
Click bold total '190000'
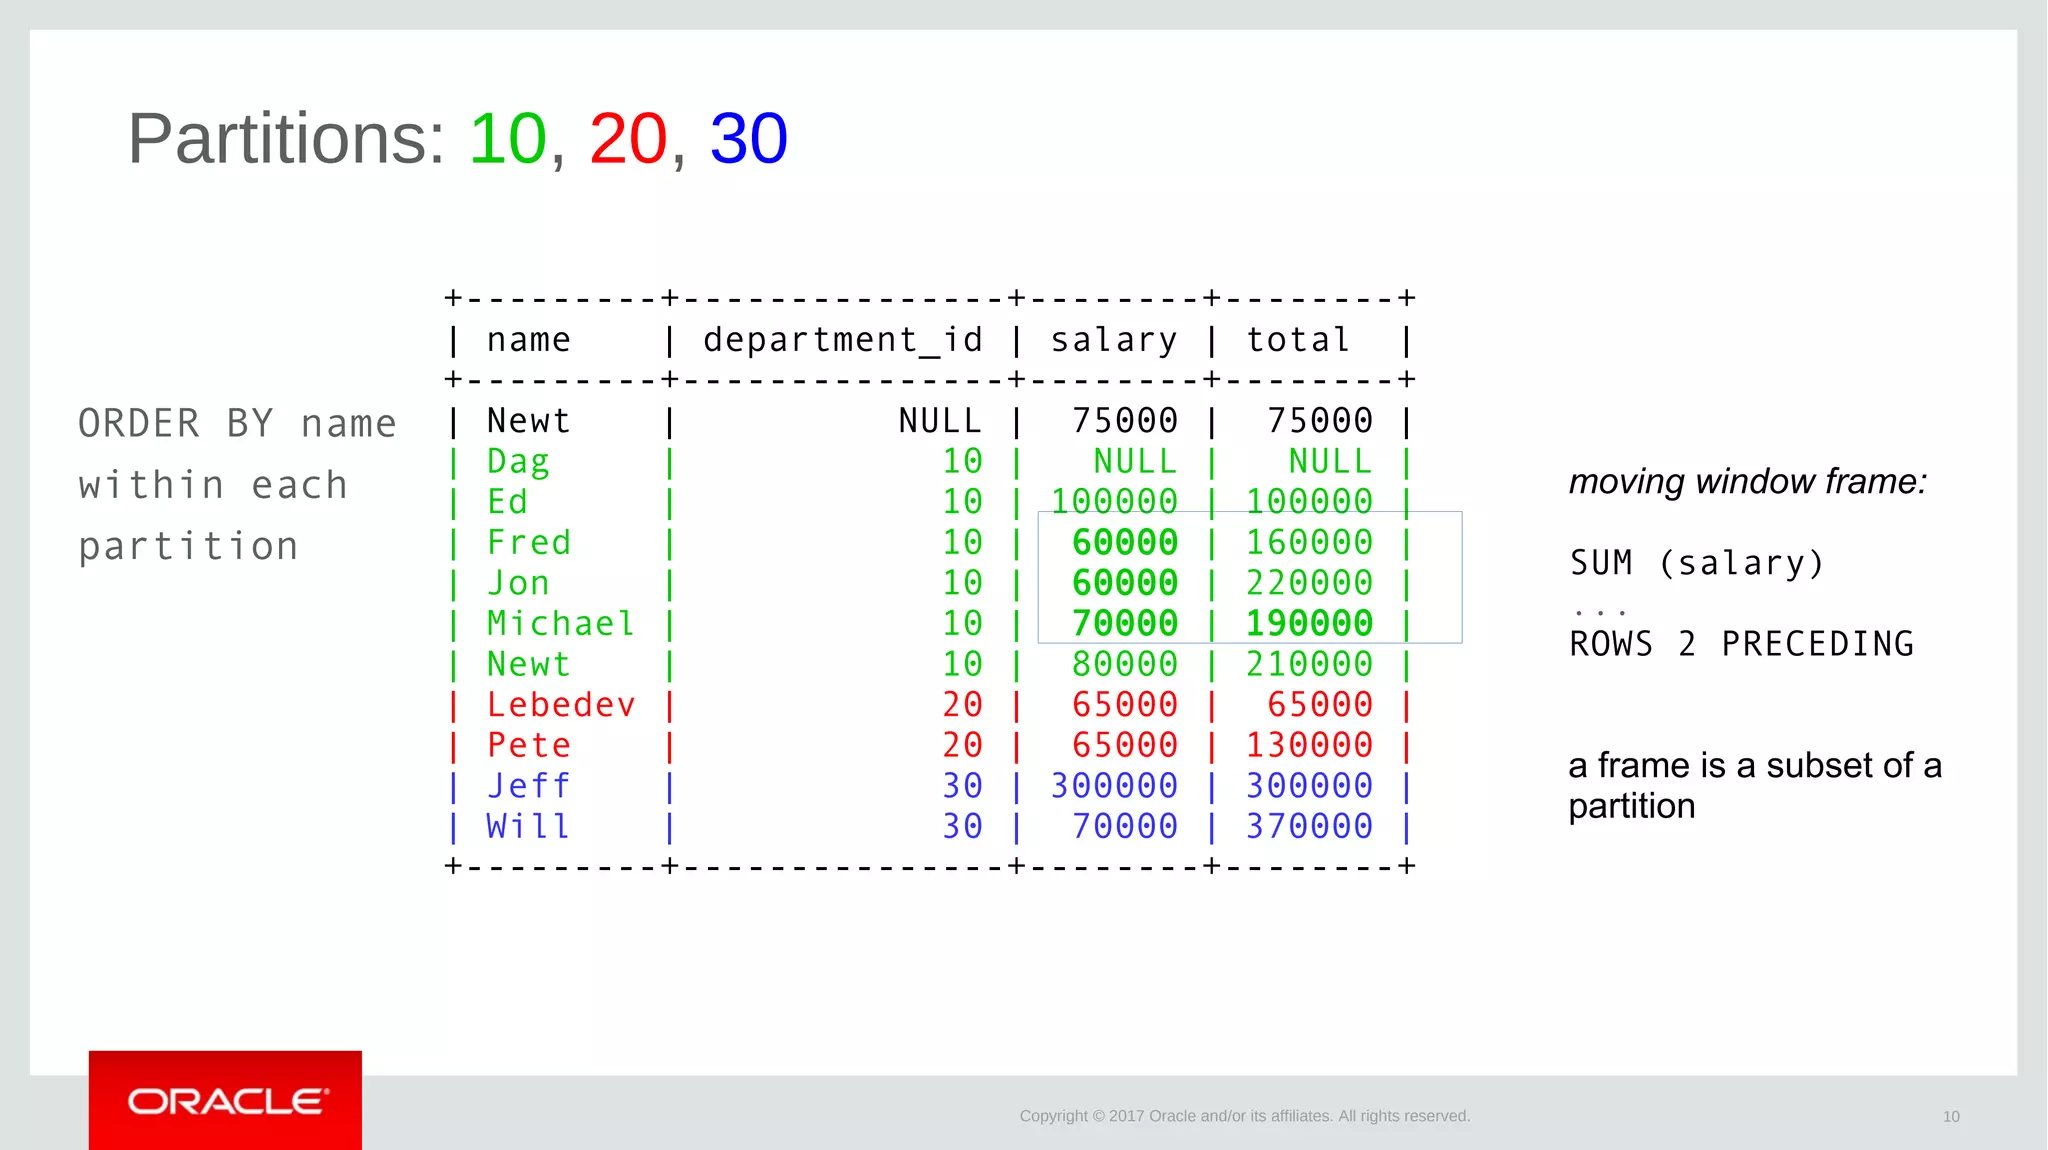pyautogui.click(x=1309, y=624)
